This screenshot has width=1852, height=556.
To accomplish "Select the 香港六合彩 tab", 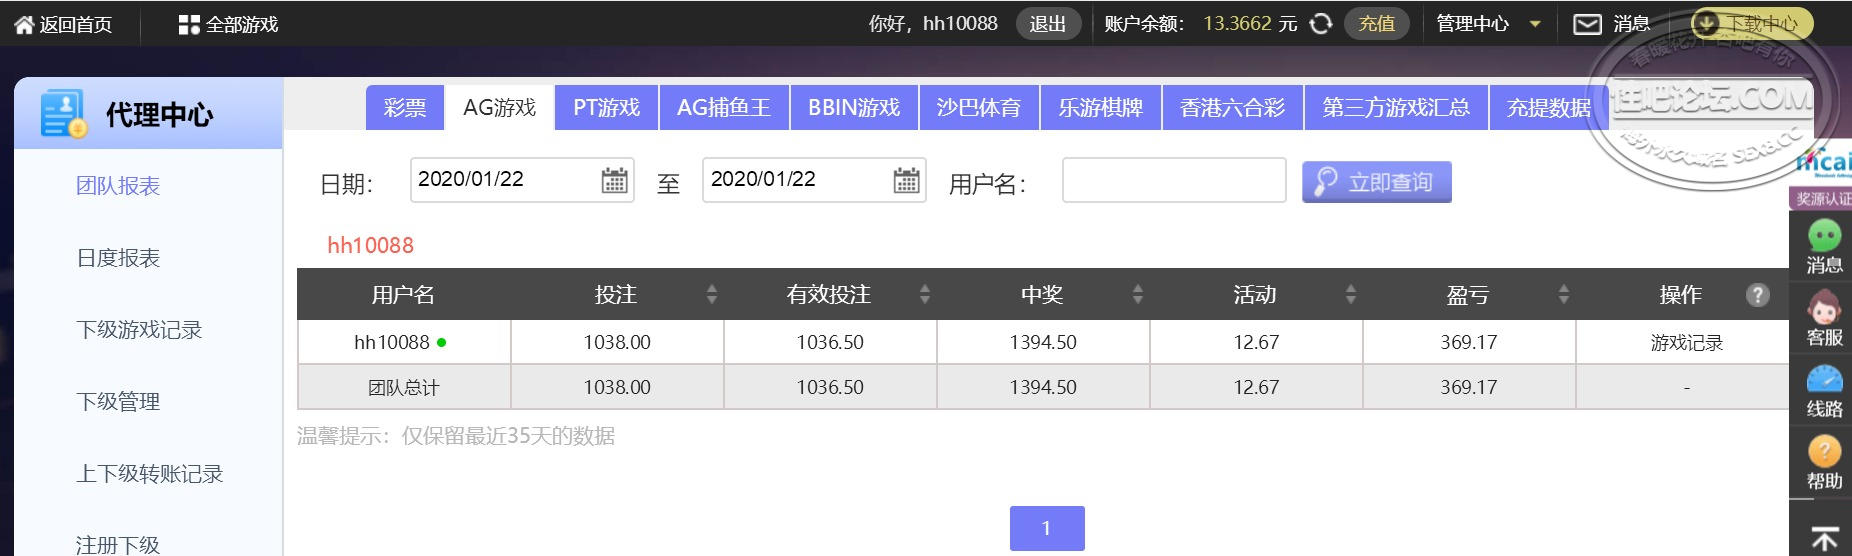I will click(x=1232, y=108).
